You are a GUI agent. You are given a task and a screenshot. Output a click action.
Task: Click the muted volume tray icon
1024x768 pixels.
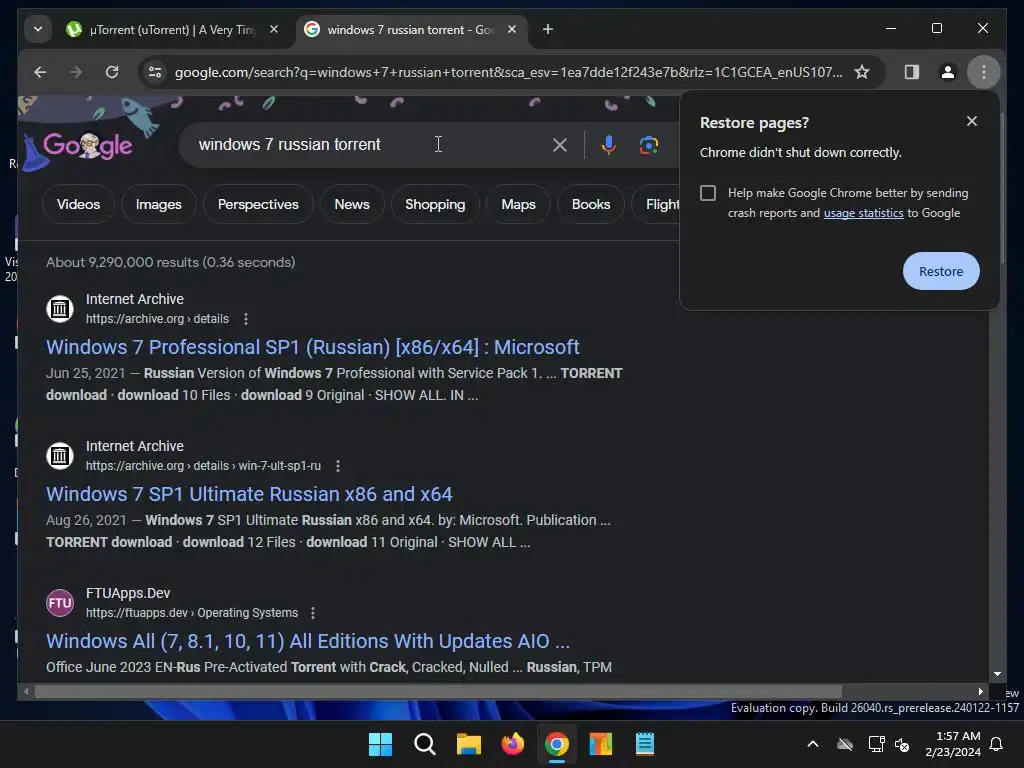[x=902, y=744]
